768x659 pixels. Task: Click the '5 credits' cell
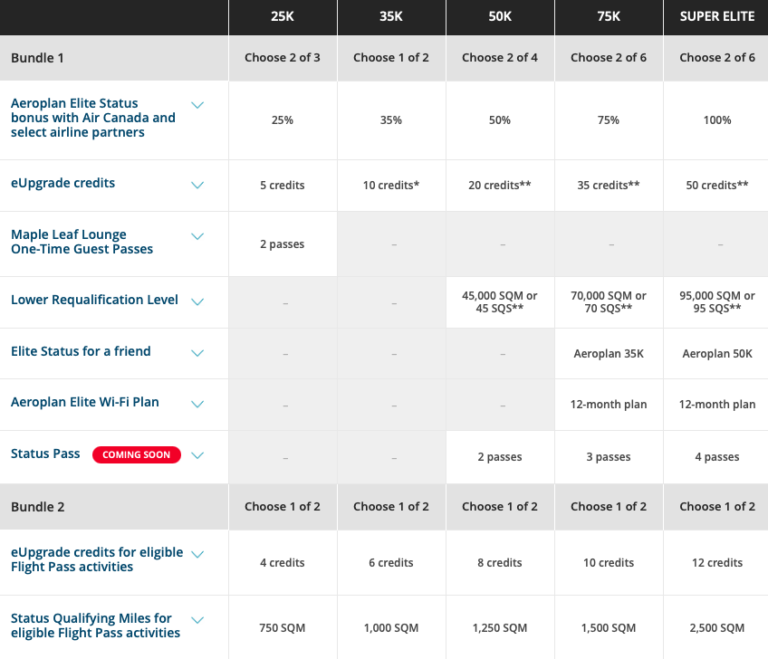(283, 185)
